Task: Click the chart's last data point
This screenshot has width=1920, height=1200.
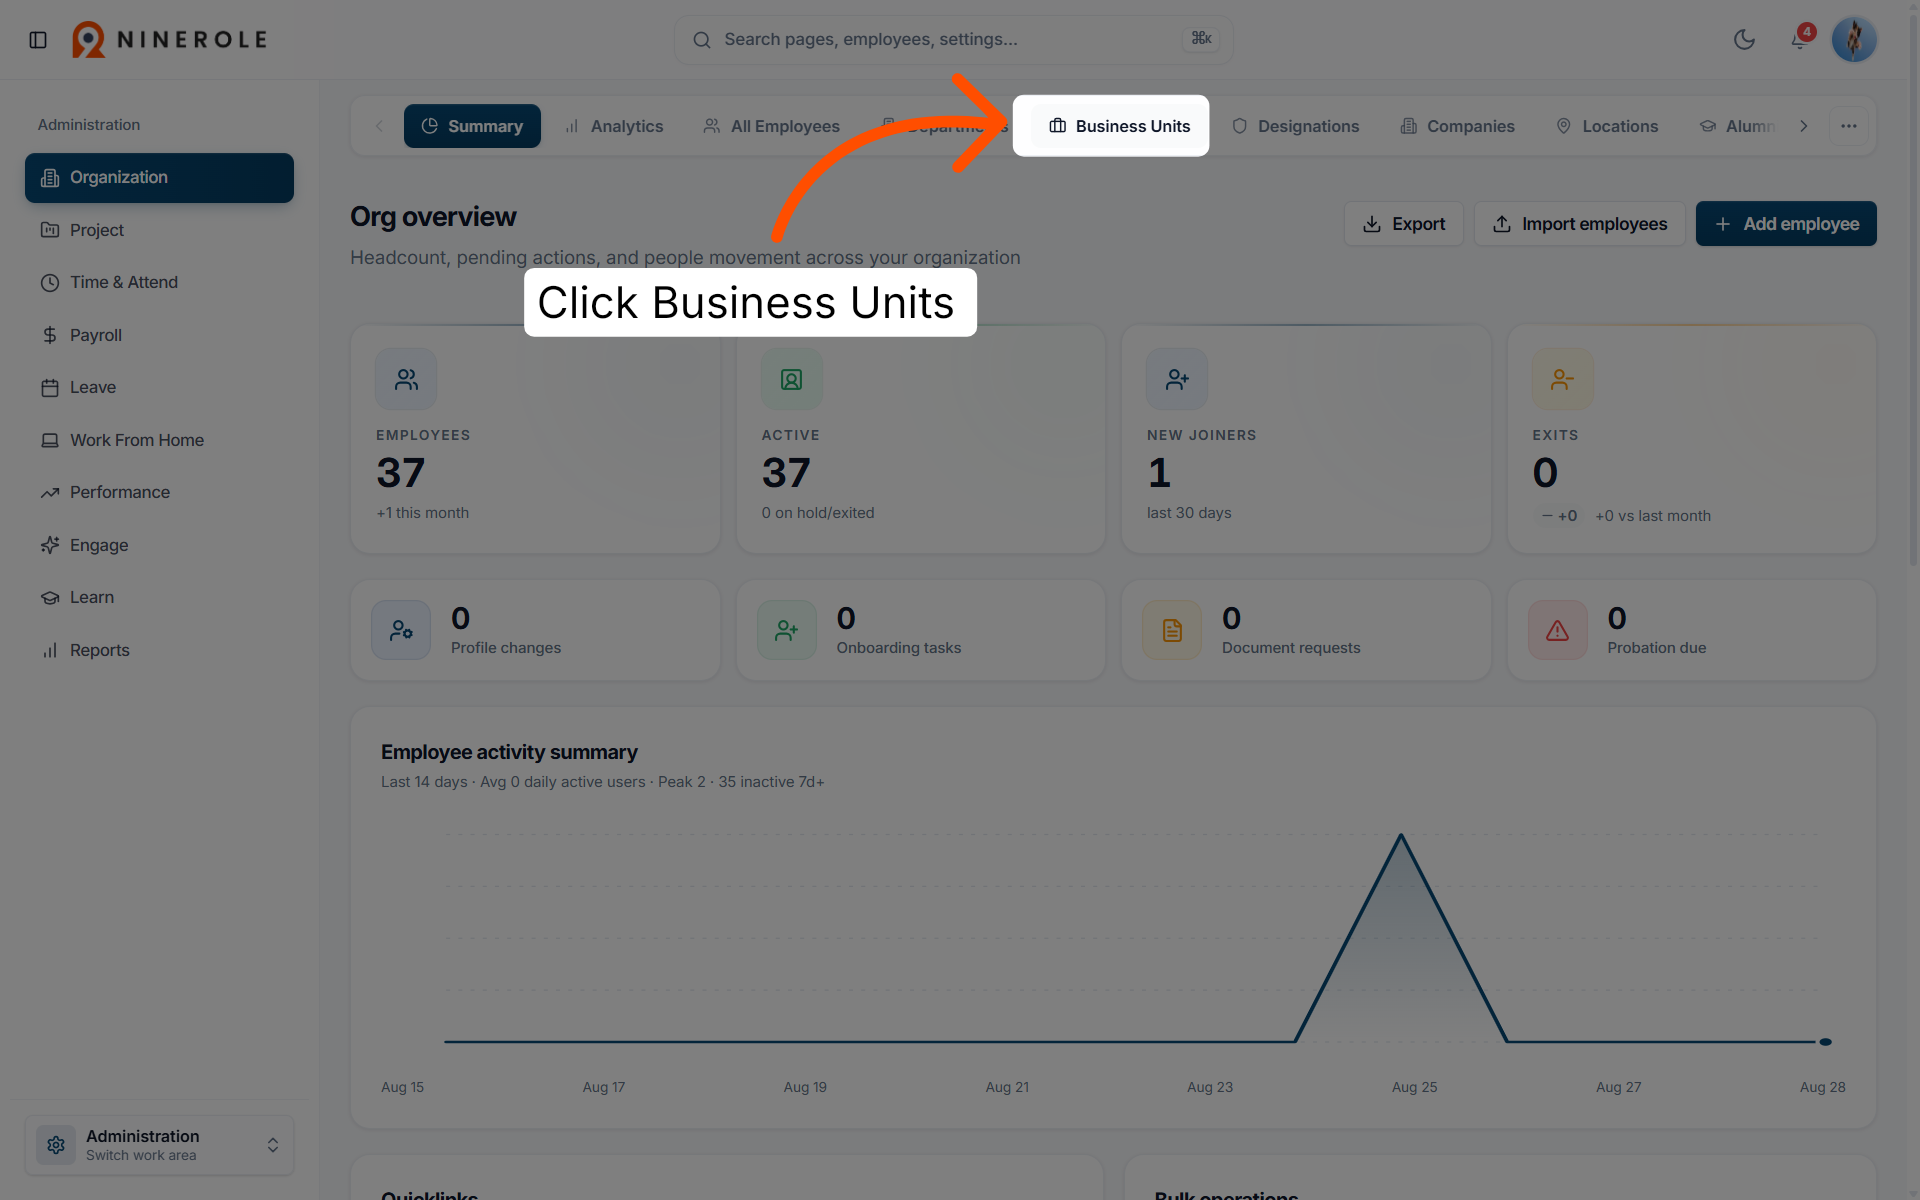Action: [x=1825, y=1042]
